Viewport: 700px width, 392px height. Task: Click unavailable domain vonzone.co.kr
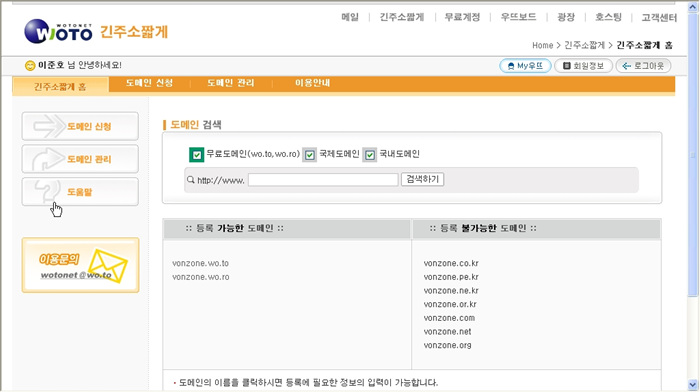coord(451,263)
